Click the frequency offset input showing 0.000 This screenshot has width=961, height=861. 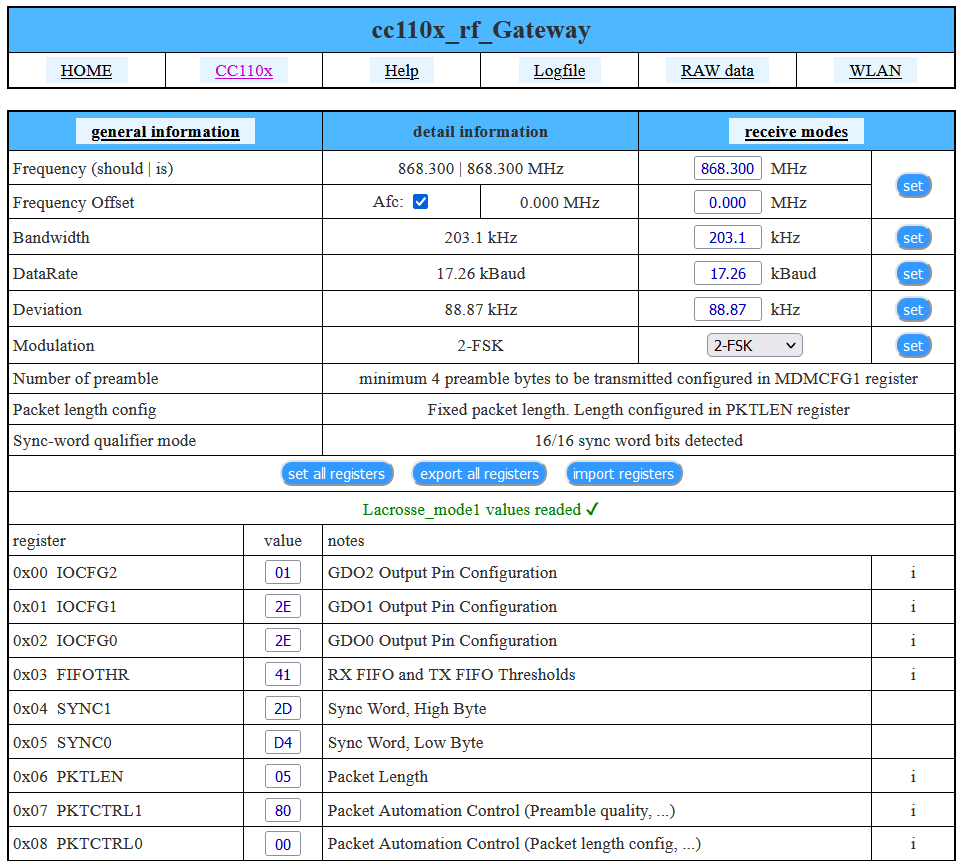pyautogui.click(x=727, y=203)
